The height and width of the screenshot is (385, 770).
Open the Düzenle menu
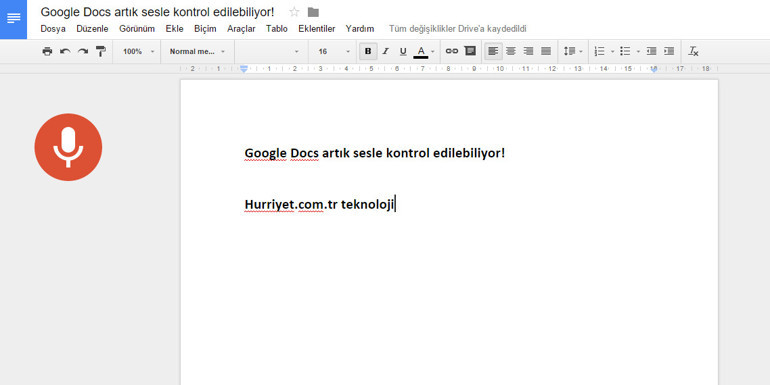(x=92, y=29)
